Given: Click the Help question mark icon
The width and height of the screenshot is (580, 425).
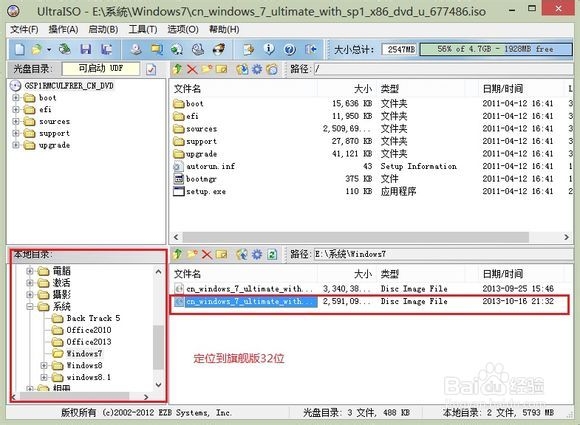Looking at the screenshot, I should tap(290, 49).
